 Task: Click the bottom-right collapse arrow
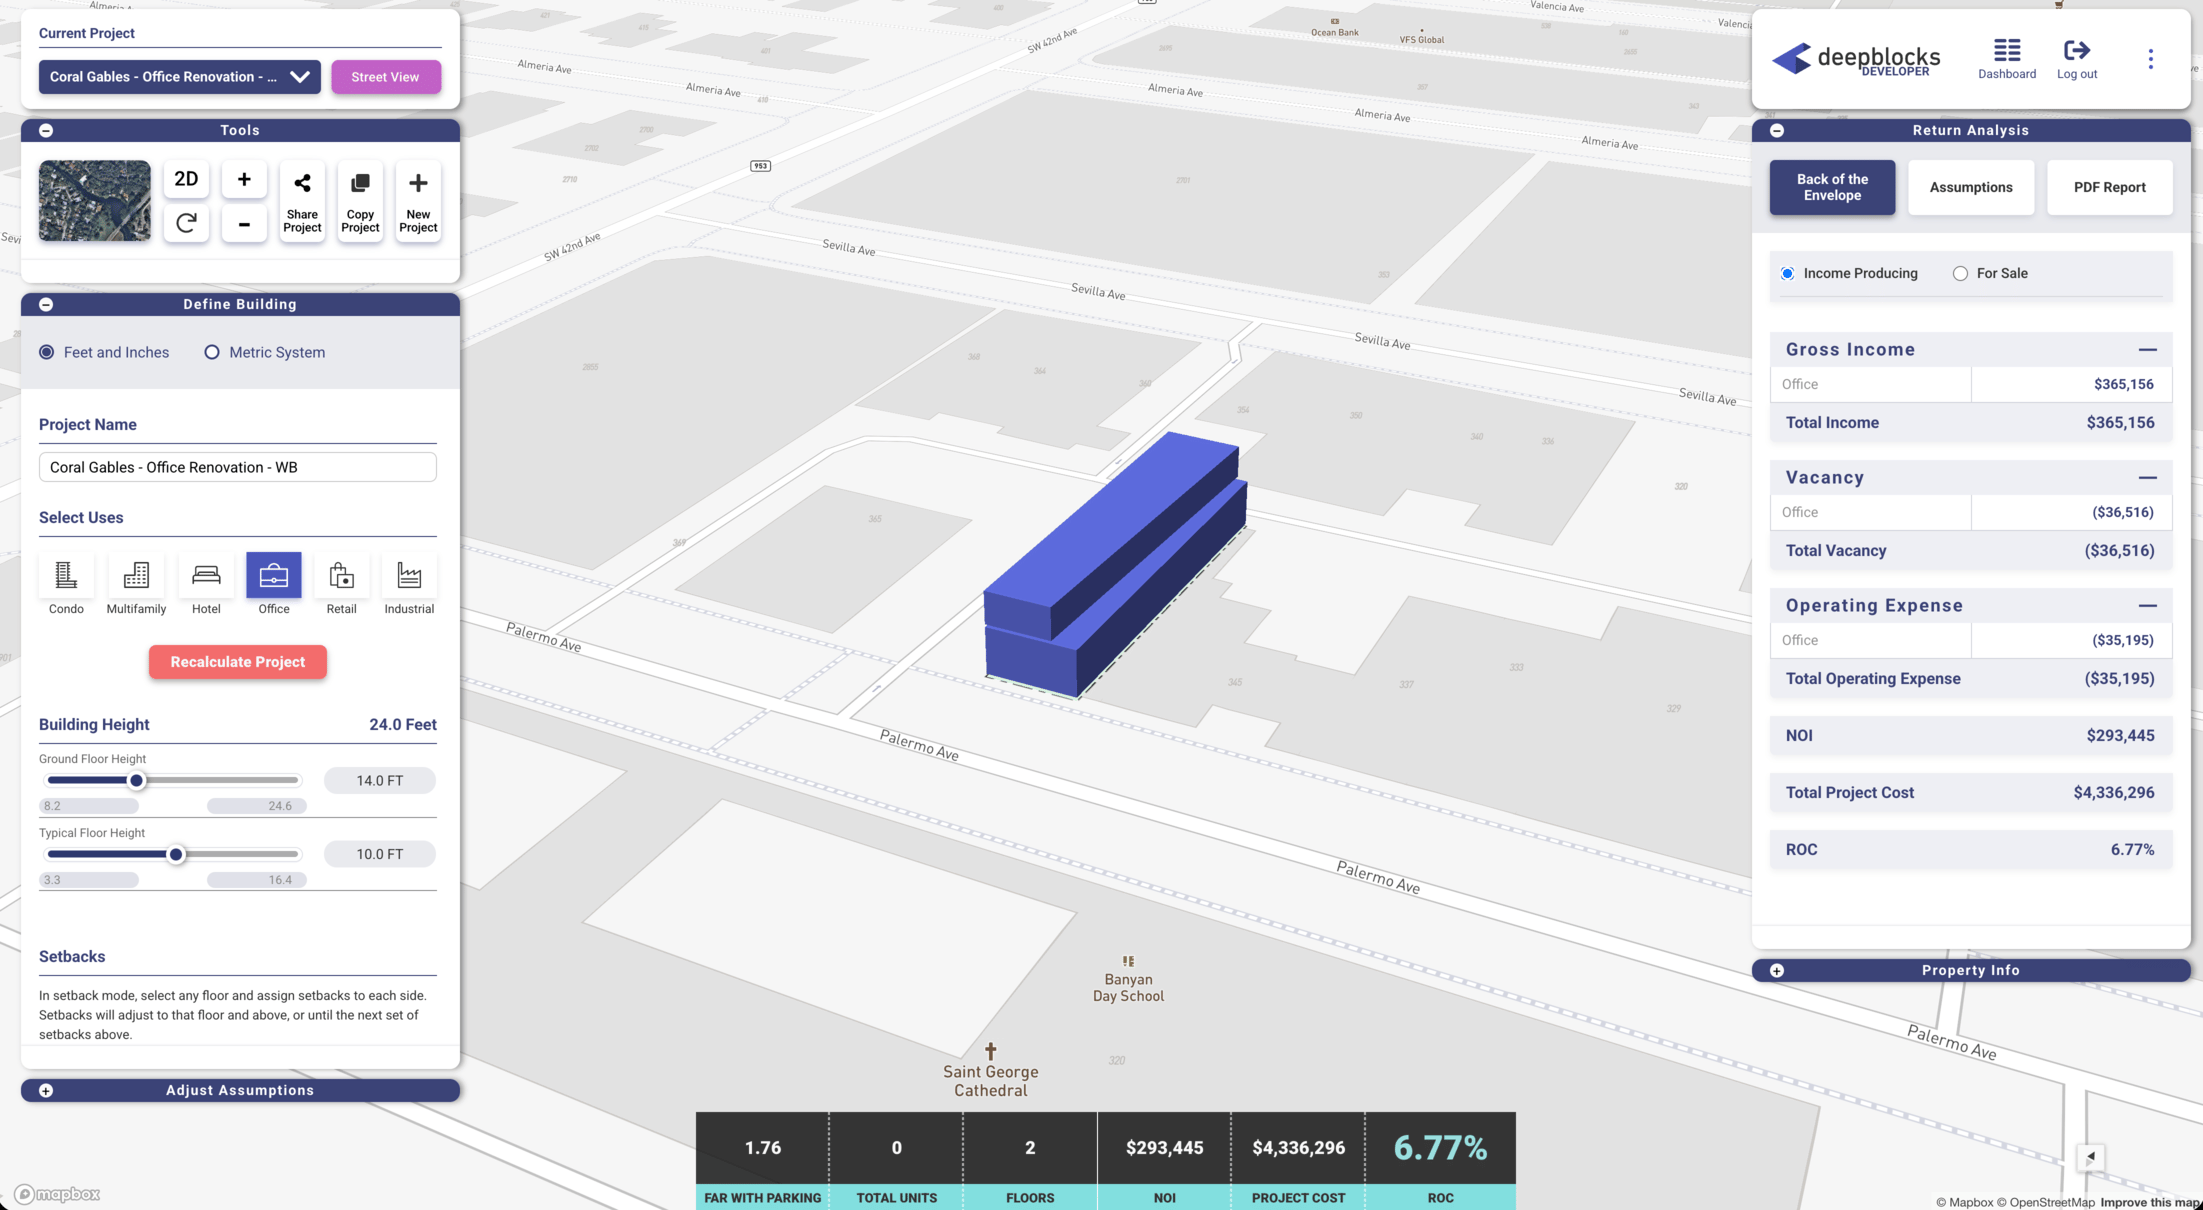[x=2091, y=1157]
